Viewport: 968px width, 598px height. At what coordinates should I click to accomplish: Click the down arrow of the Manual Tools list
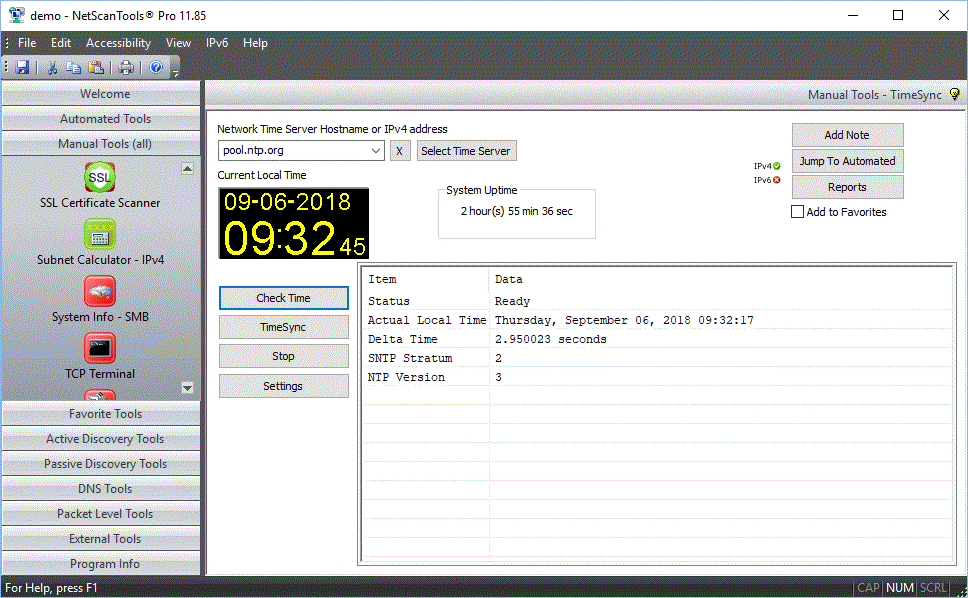point(188,388)
